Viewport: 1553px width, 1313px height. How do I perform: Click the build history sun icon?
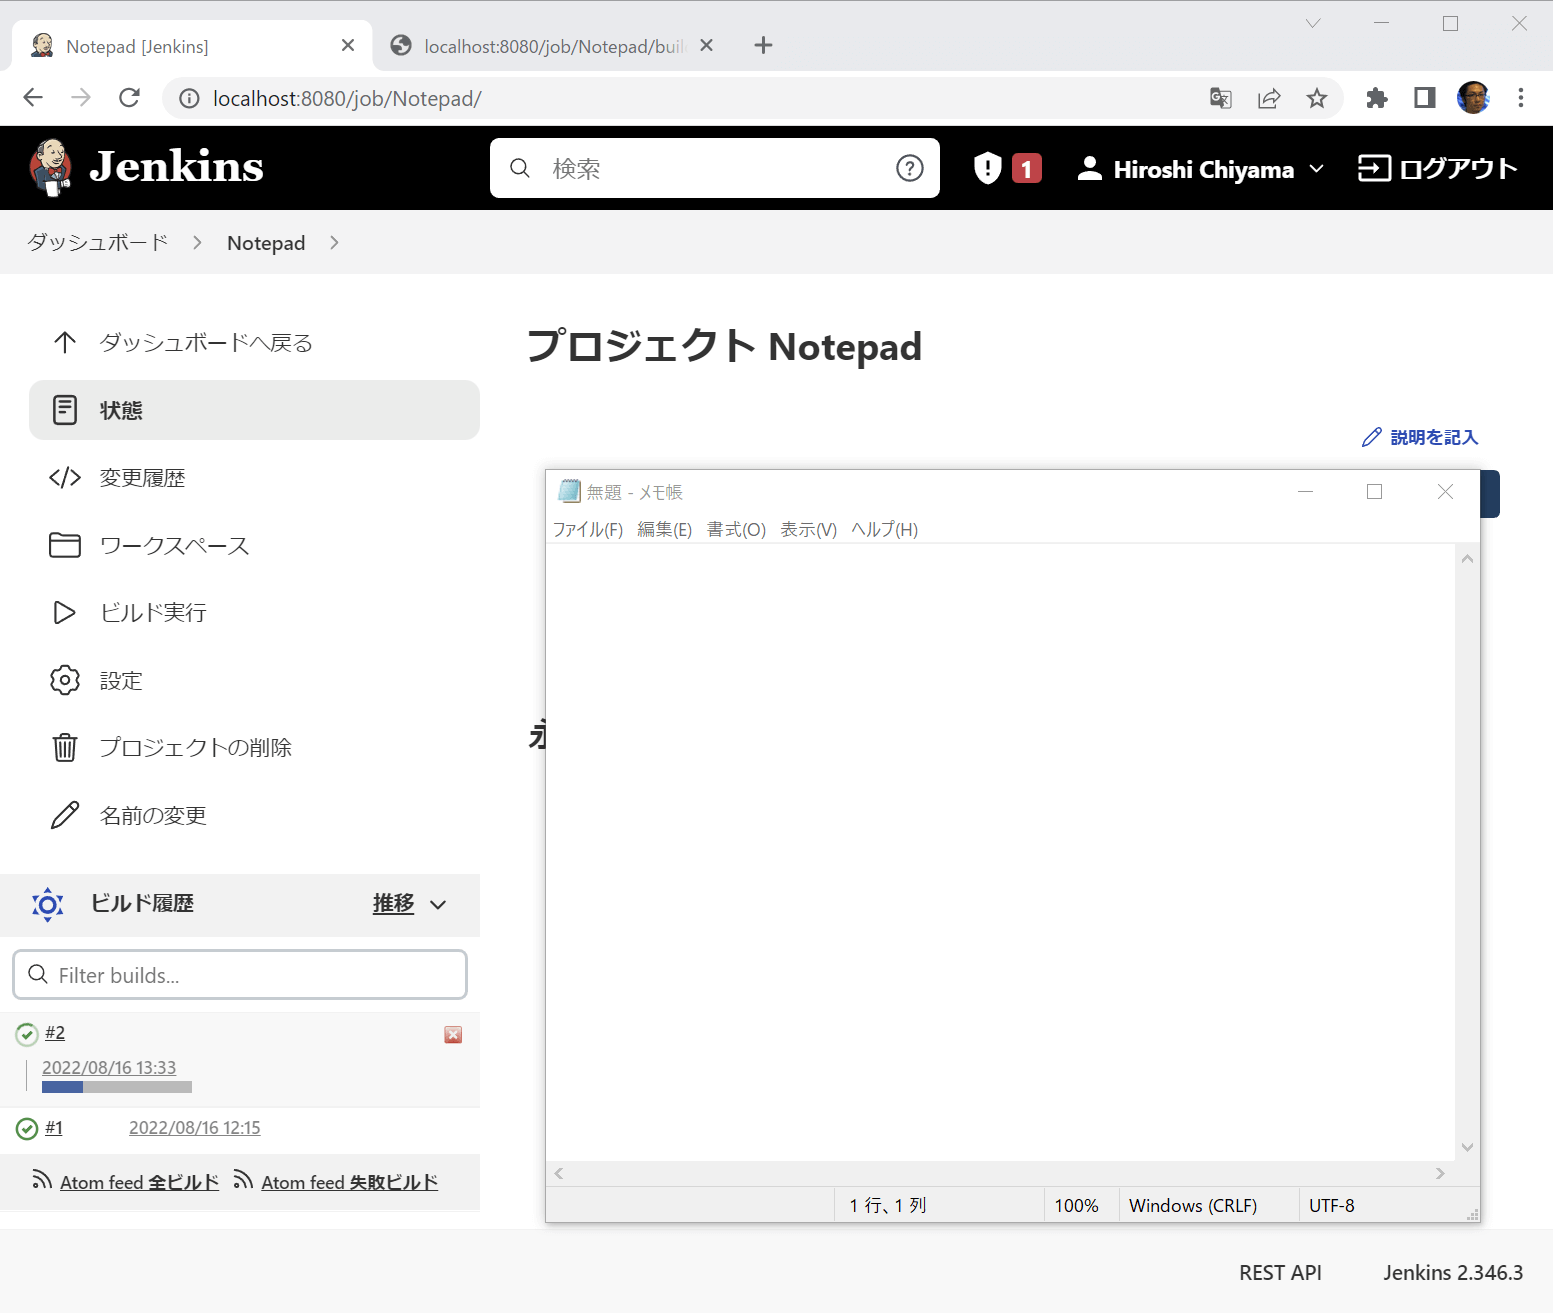tap(47, 904)
